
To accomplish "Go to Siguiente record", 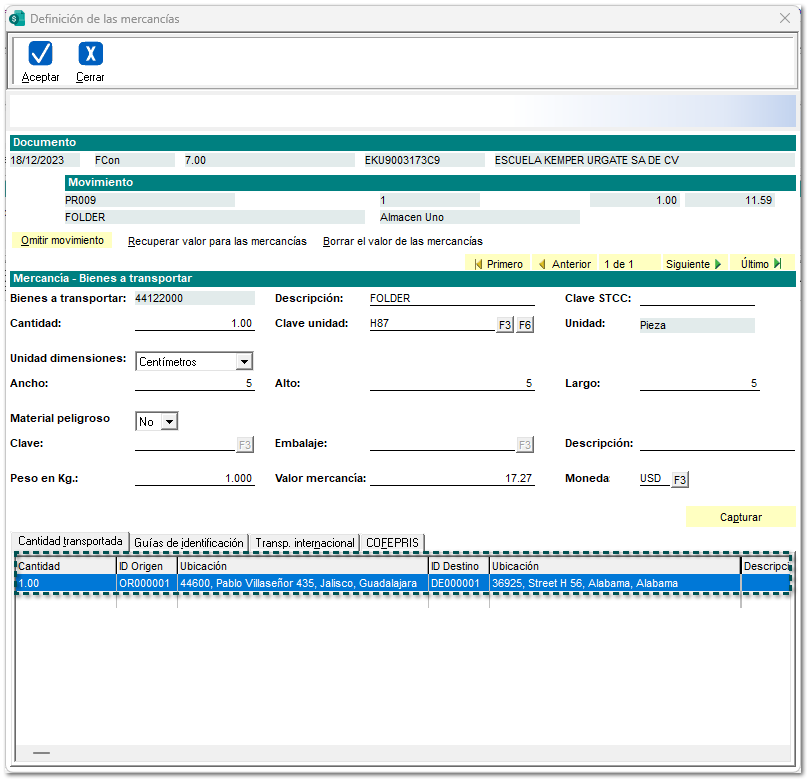I will 693,264.
